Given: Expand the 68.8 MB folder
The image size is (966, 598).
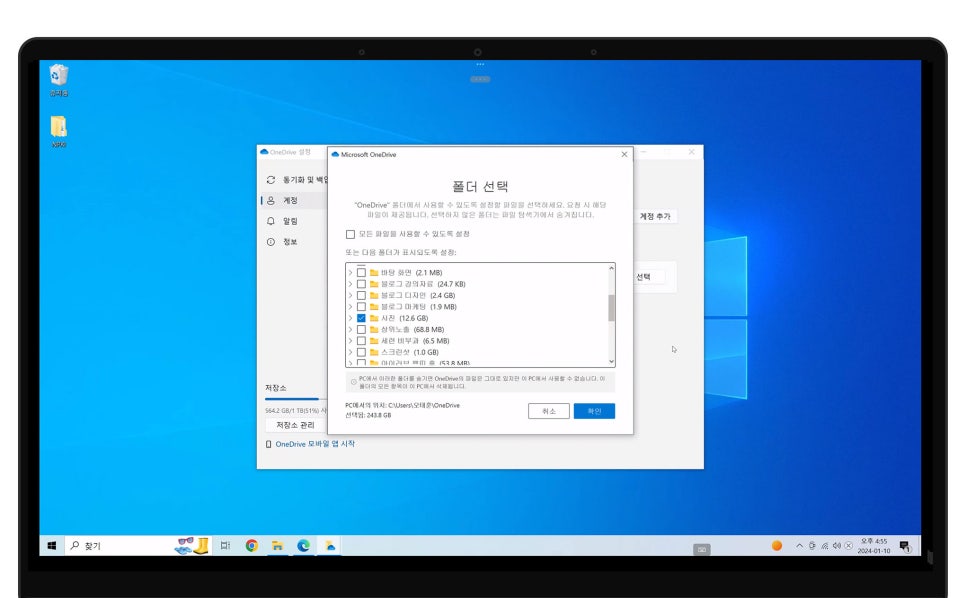Looking at the screenshot, I should pyautogui.click(x=351, y=329).
